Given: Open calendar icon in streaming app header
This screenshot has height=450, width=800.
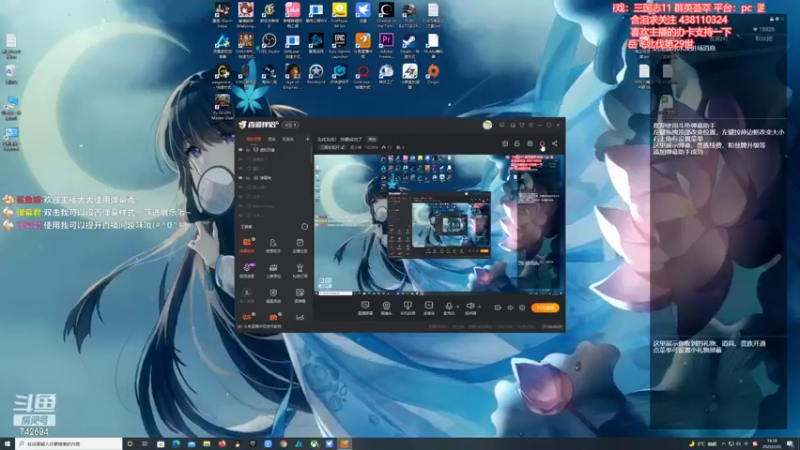Looking at the screenshot, I should pyautogui.click(x=530, y=143).
